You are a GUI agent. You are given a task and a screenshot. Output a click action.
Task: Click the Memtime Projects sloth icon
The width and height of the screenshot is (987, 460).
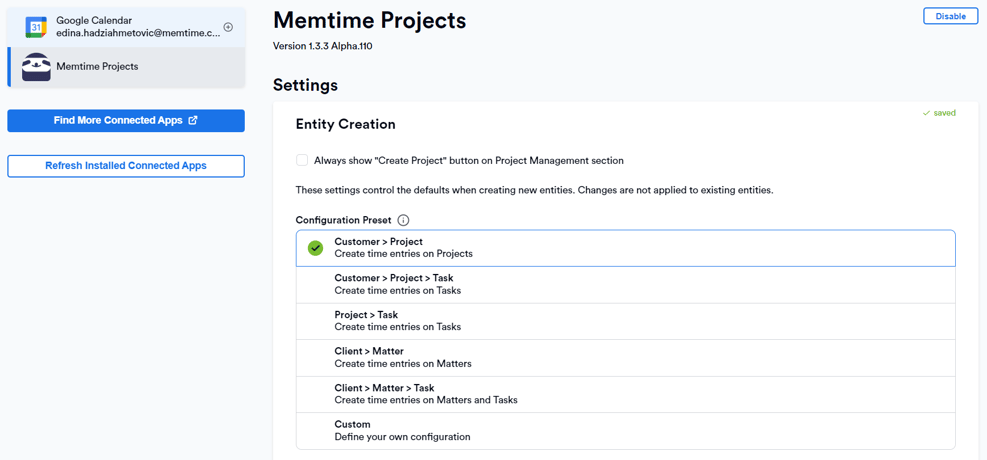coord(36,67)
